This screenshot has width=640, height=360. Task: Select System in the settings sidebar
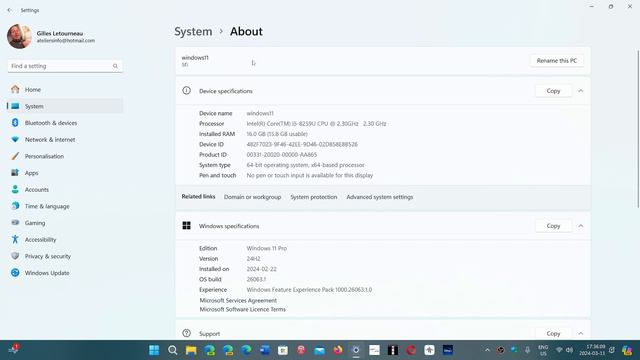[64, 106]
